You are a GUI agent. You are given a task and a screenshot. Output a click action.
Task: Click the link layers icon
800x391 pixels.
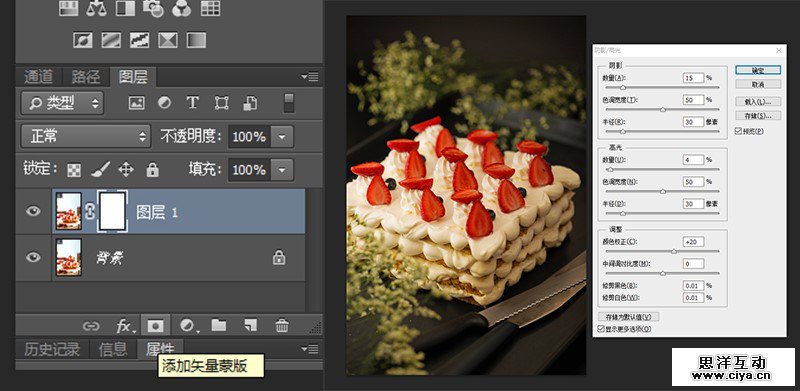point(91,326)
